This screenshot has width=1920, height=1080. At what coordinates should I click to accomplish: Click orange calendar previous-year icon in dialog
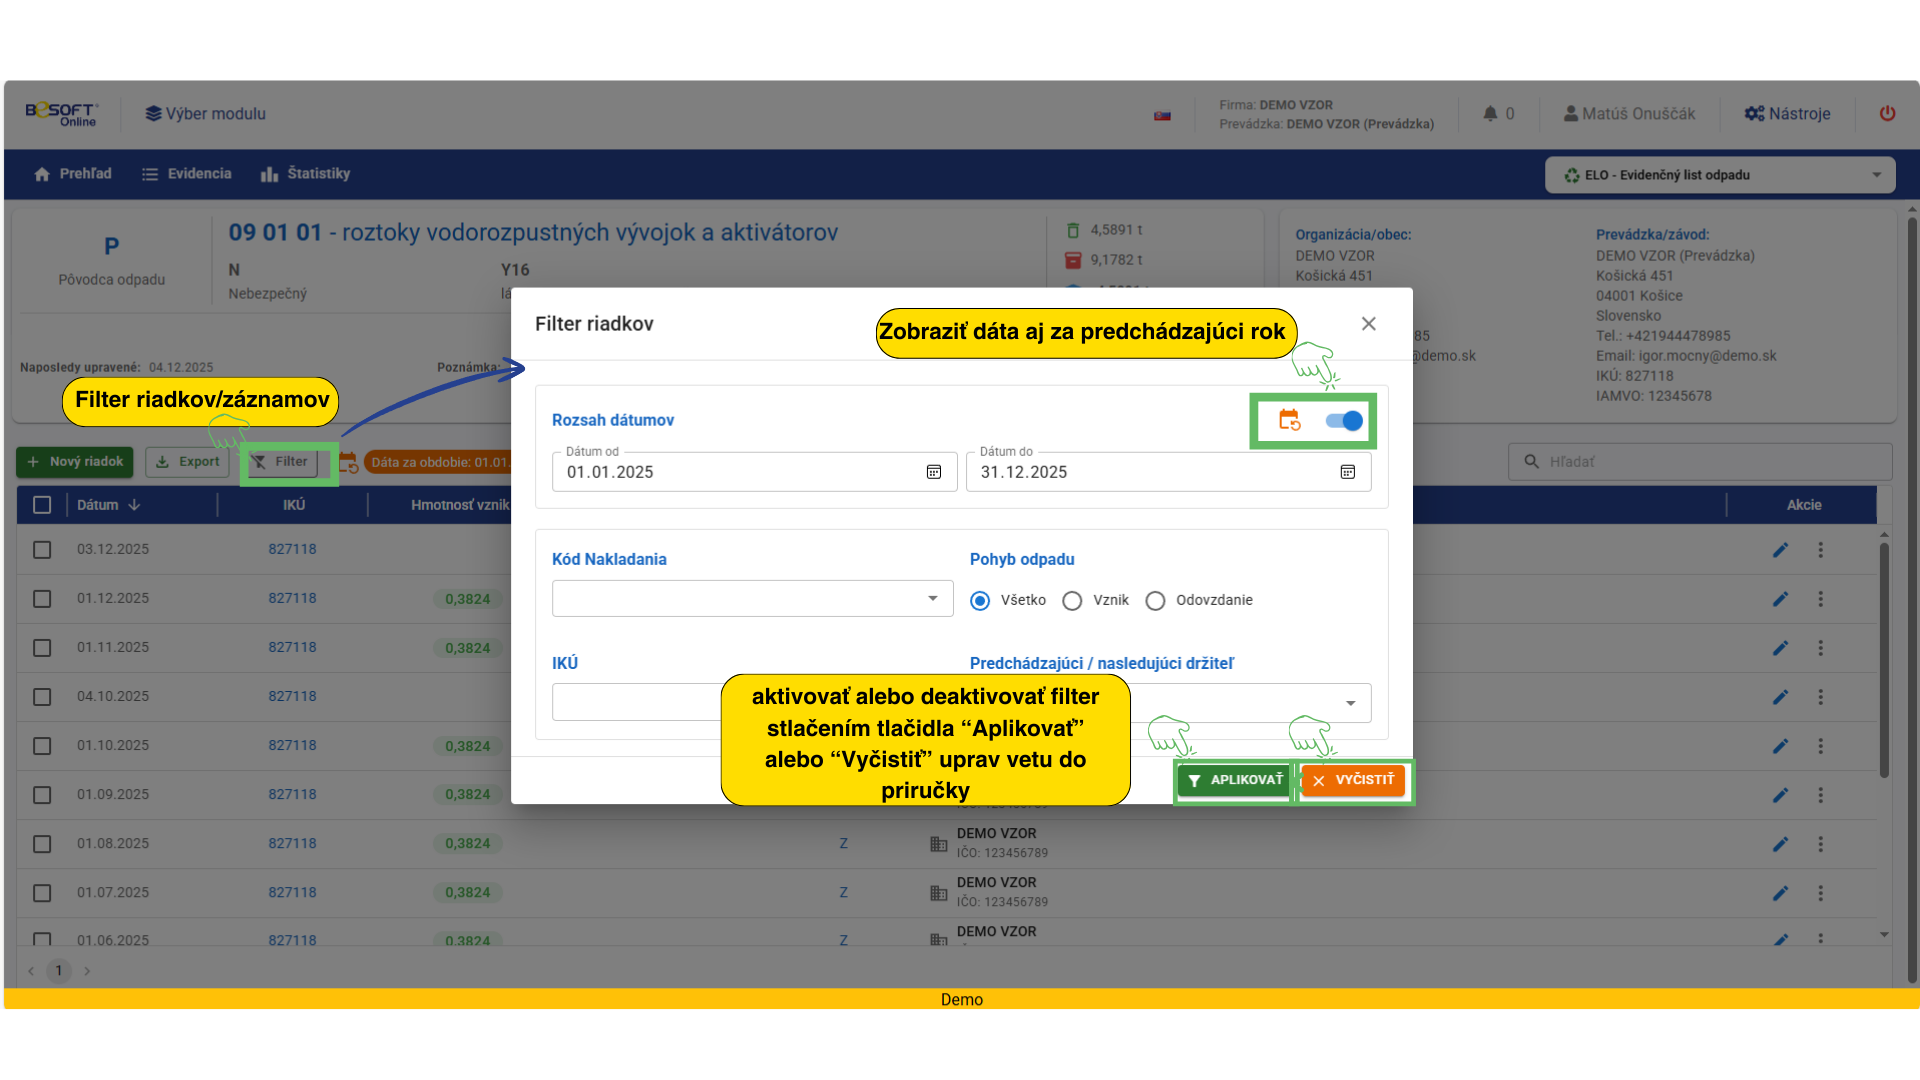pos(1289,421)
